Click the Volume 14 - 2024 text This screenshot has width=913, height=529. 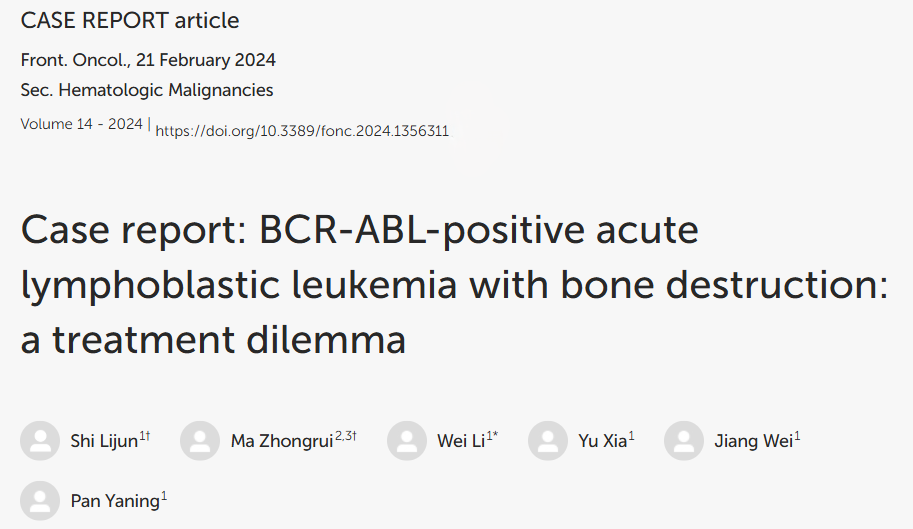[82, 124]
